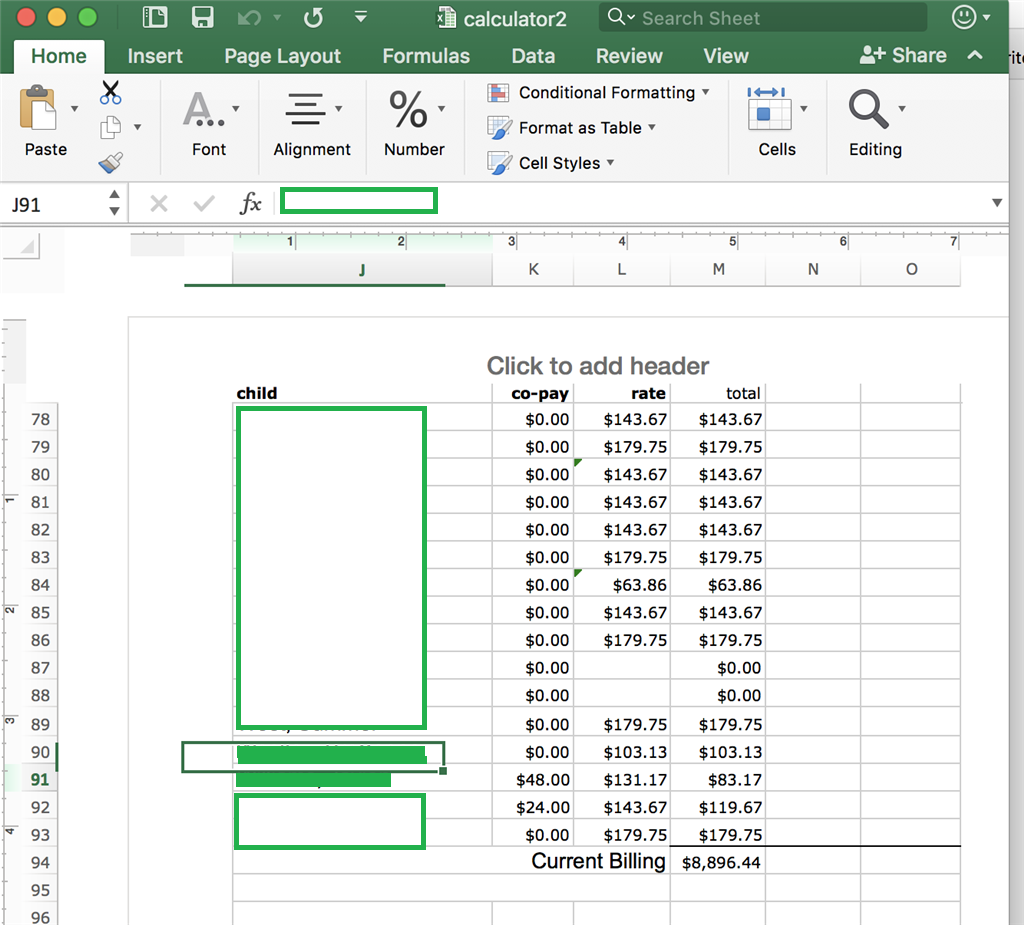Switch to the Formulas ribbon tab
The height and width of the screenshot is (925, 1024).
(x=426, y=56)
